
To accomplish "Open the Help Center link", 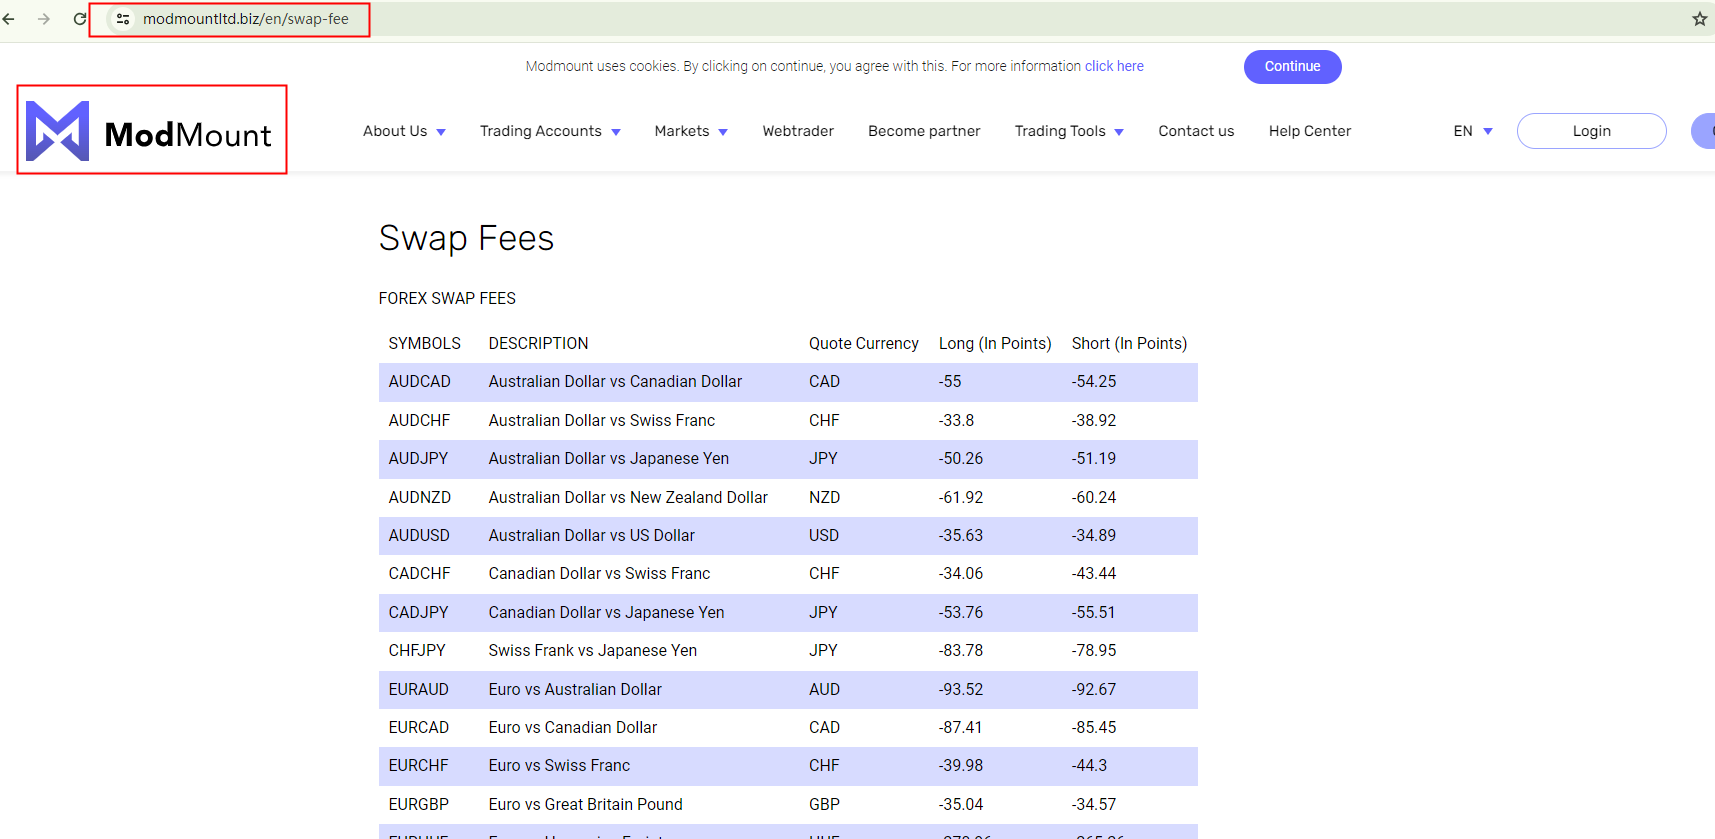I will point(1309,131).
